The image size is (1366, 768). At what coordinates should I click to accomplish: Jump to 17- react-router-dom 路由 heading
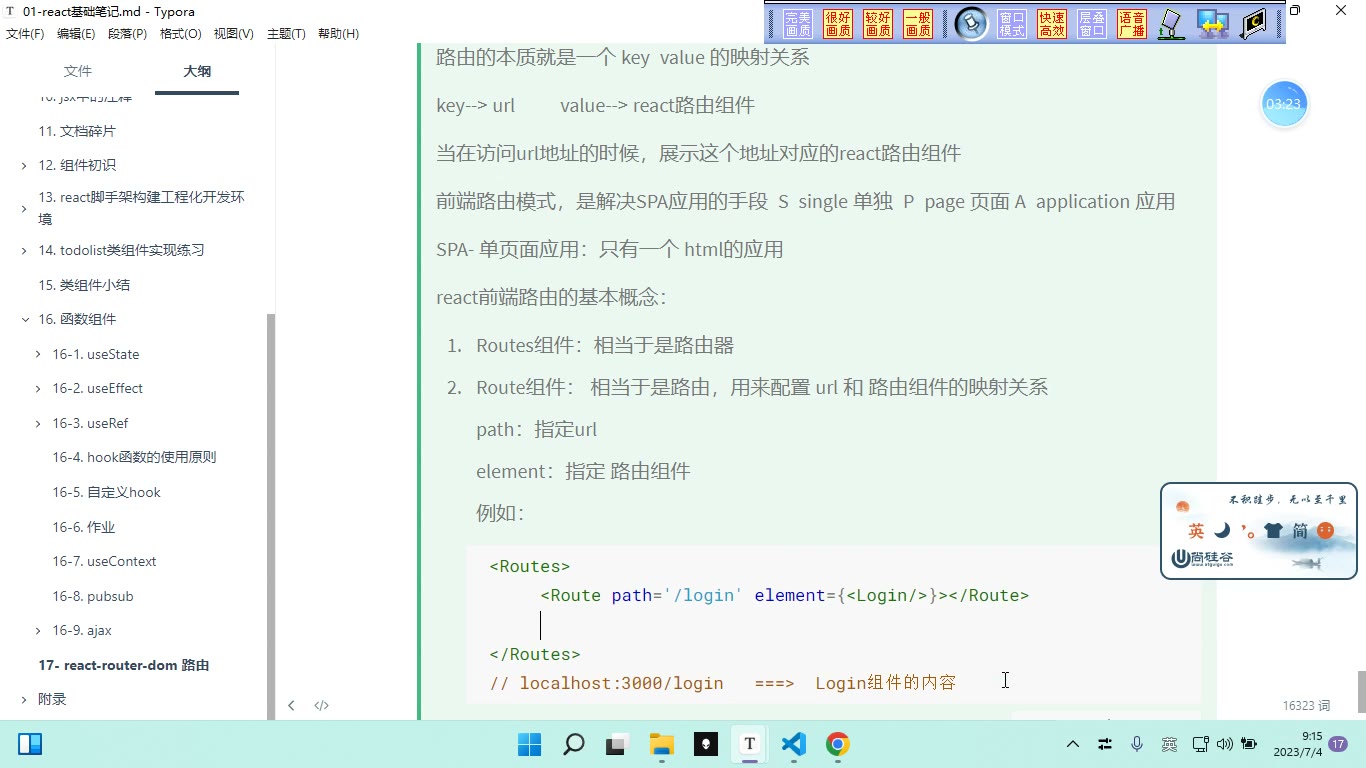124,665
